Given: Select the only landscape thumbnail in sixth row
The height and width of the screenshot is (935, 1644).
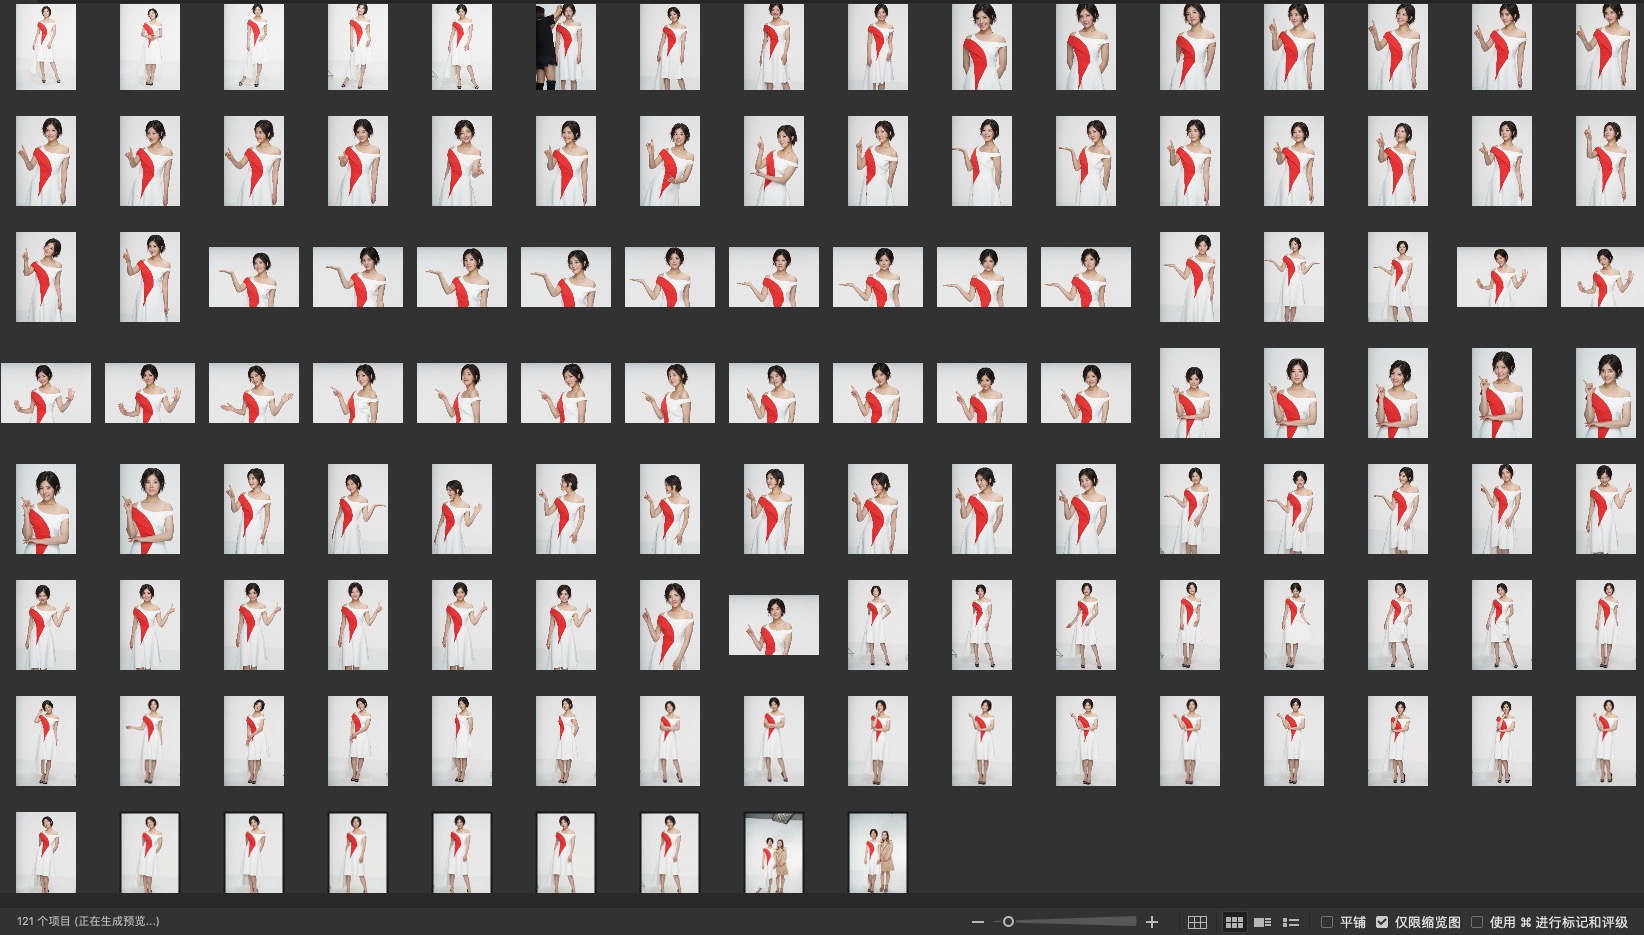Looking at the screenshot, I should pos(774,625).
